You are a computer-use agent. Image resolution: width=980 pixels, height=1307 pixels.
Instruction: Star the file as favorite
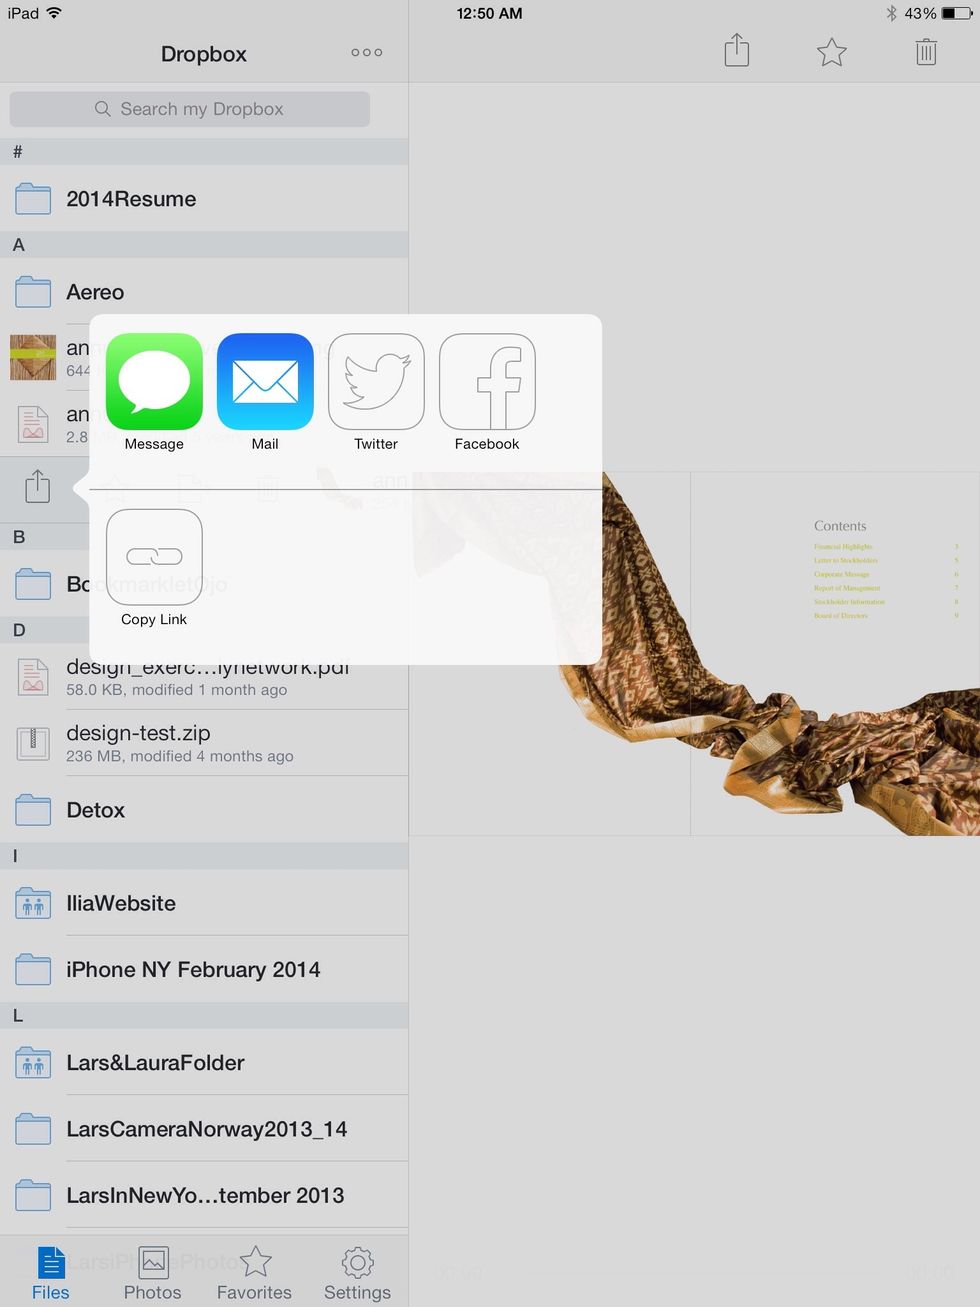pos(831,52)
